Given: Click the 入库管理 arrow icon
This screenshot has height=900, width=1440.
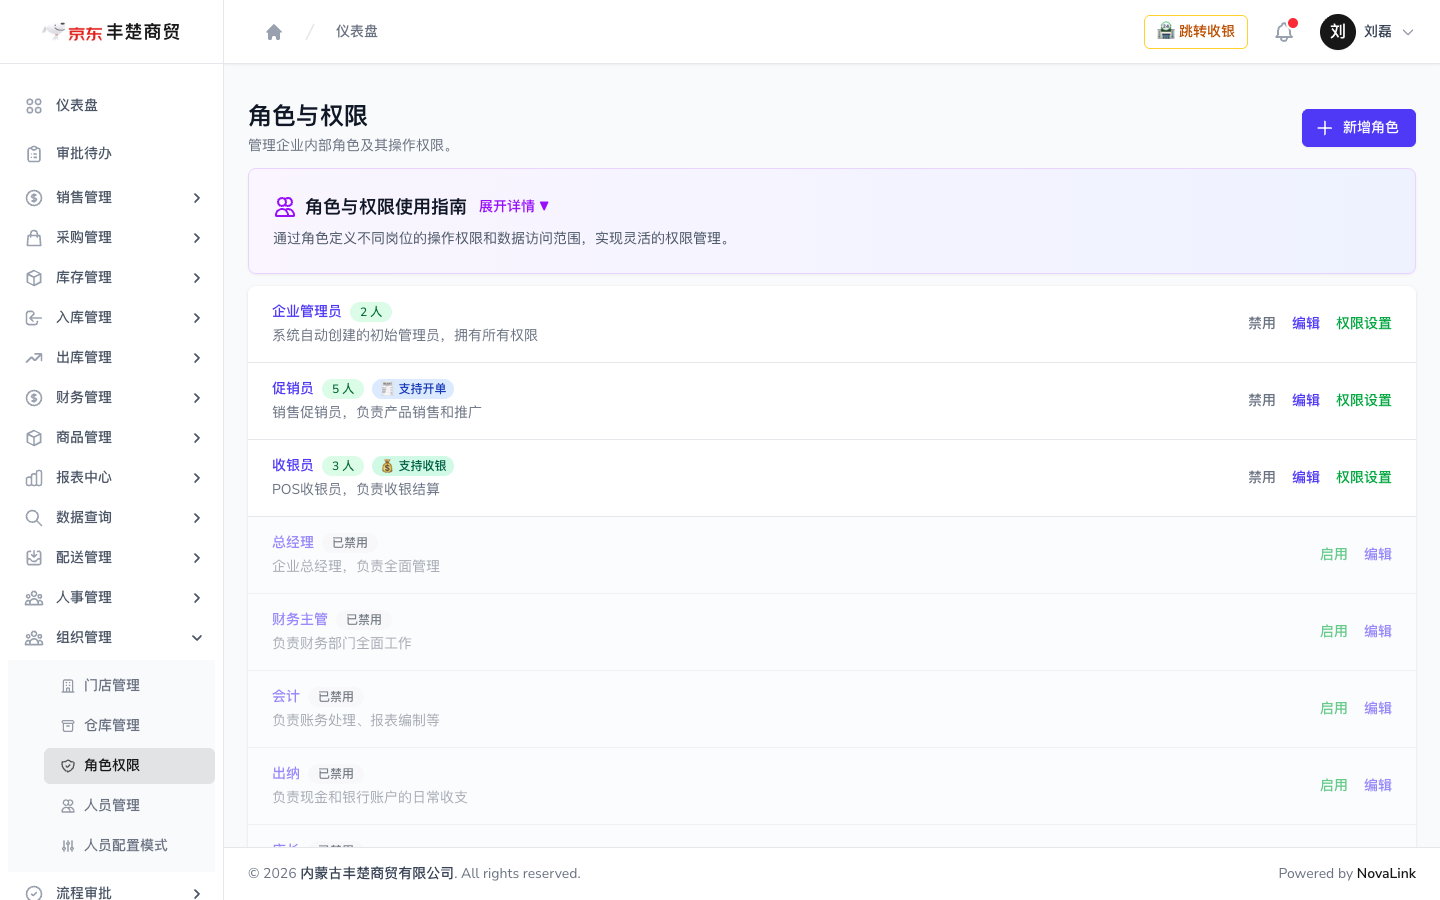Looking at the screenshot, I should pos(34,318).
